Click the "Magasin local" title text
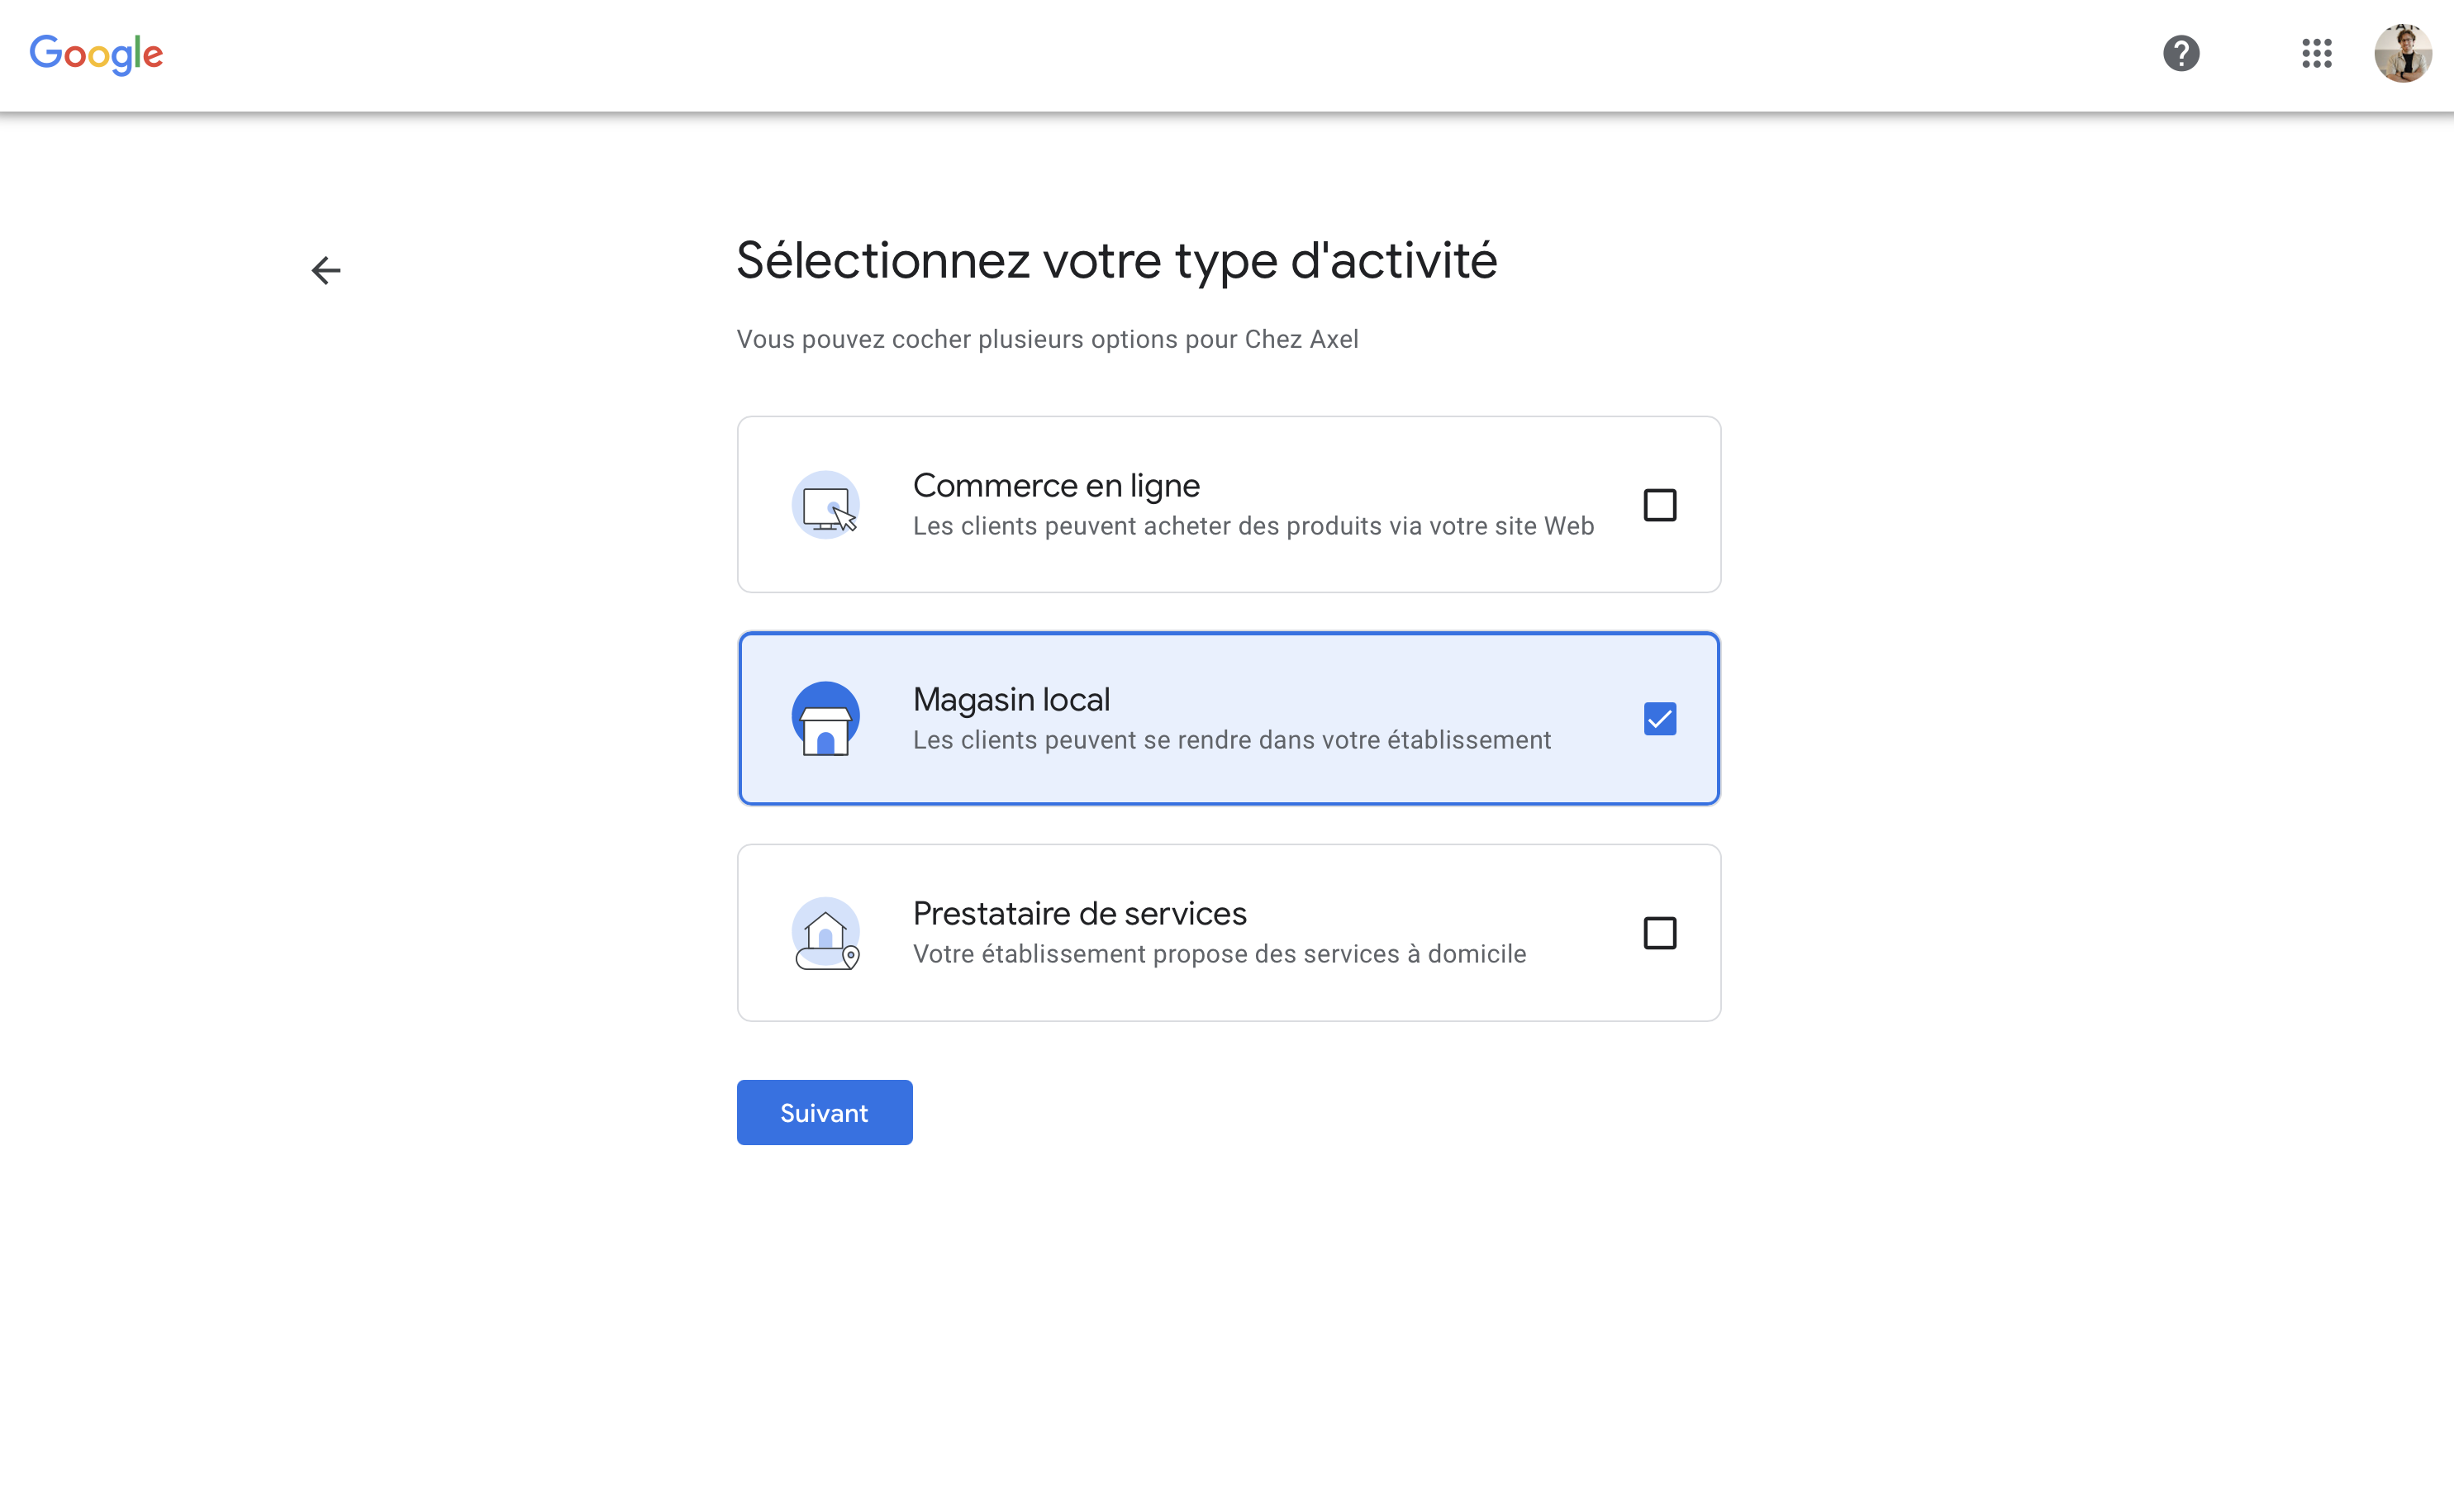 [1011, 700]
